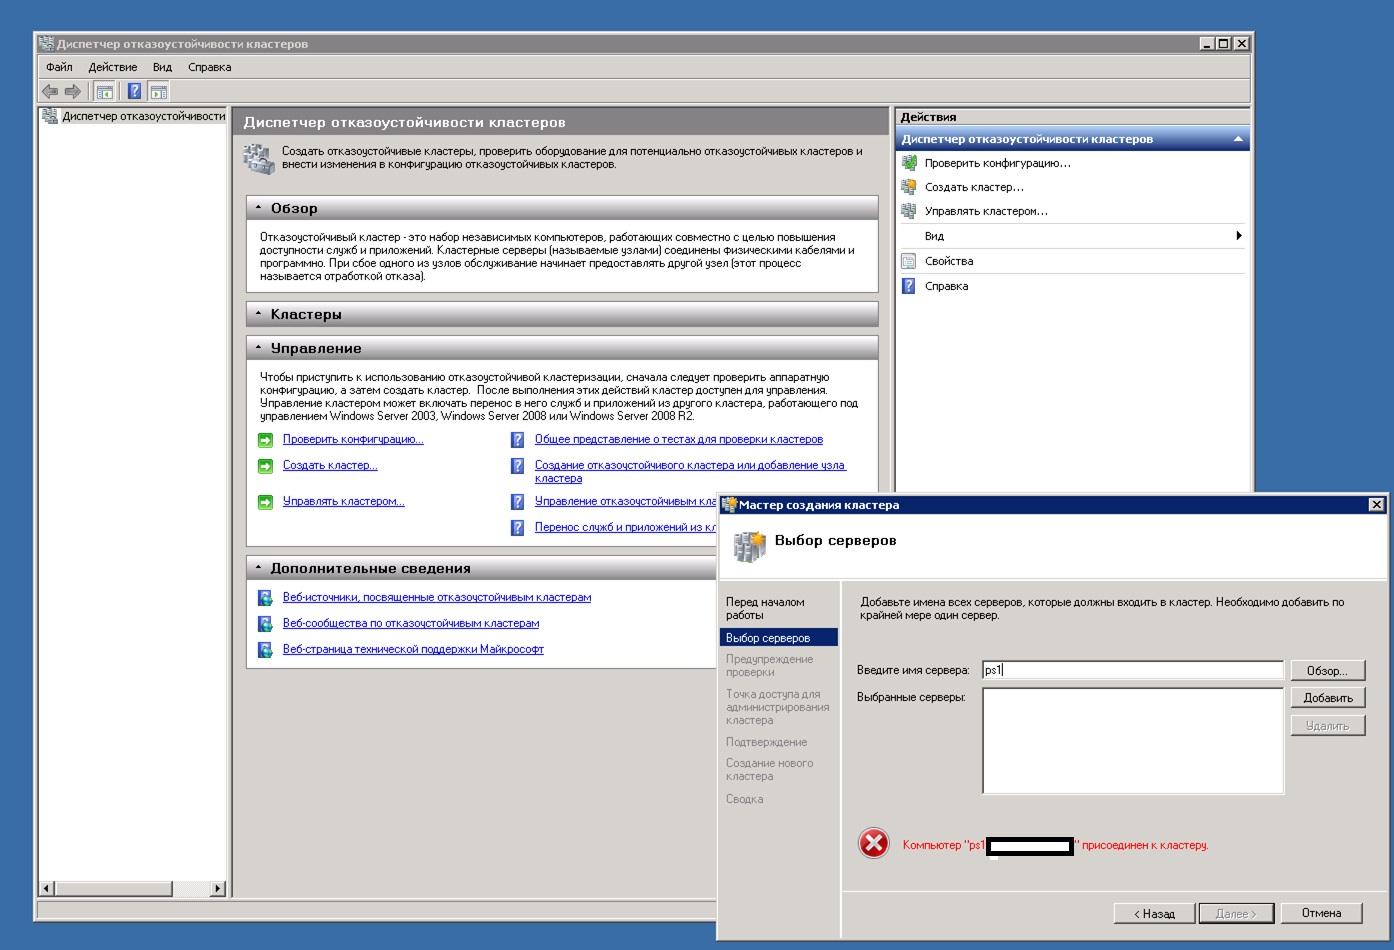Click the Свойства icon in Actions pane
1394x950 pixels.
pyautogui.click(x=909, y=261)
